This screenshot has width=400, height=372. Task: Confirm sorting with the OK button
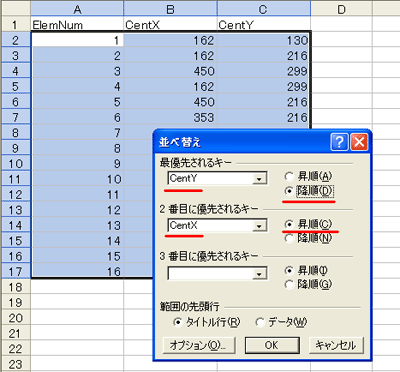[x=272, y=345]
